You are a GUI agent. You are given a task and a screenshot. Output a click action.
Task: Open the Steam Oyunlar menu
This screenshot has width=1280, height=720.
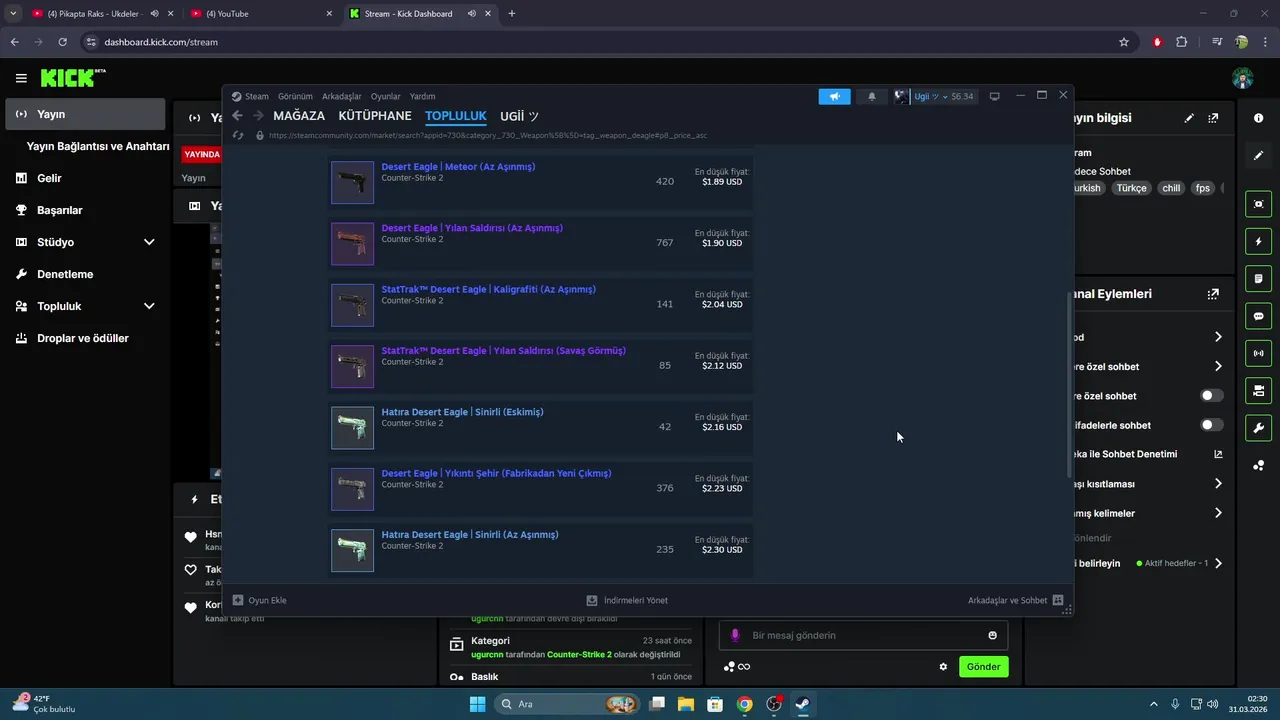click(386, 97)
